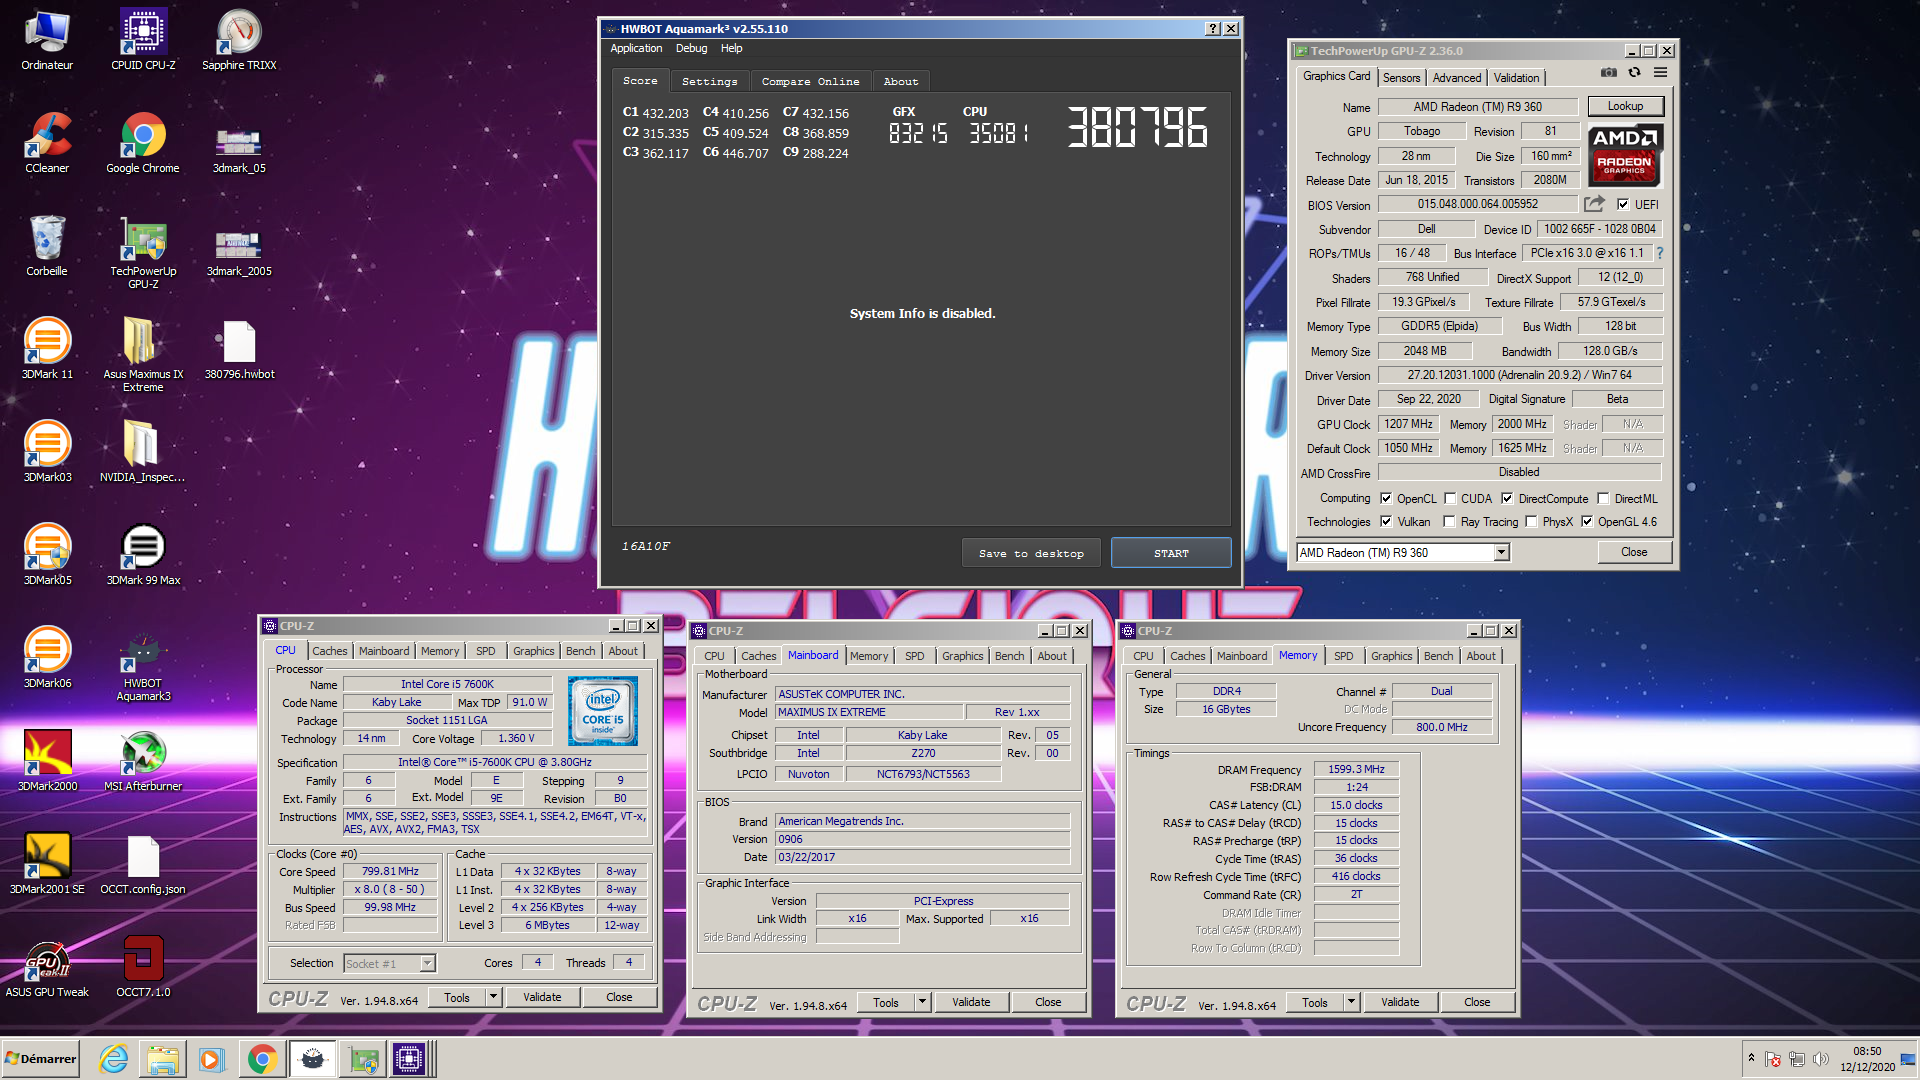The image size is (1920, 1080).
Task: Open Application menu in Aquamark3
Action: (636, 48)
